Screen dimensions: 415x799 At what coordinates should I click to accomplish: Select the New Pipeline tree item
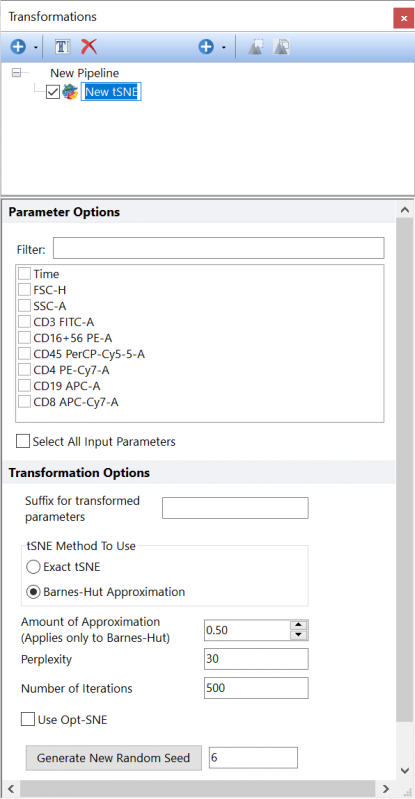click(85, 73)
